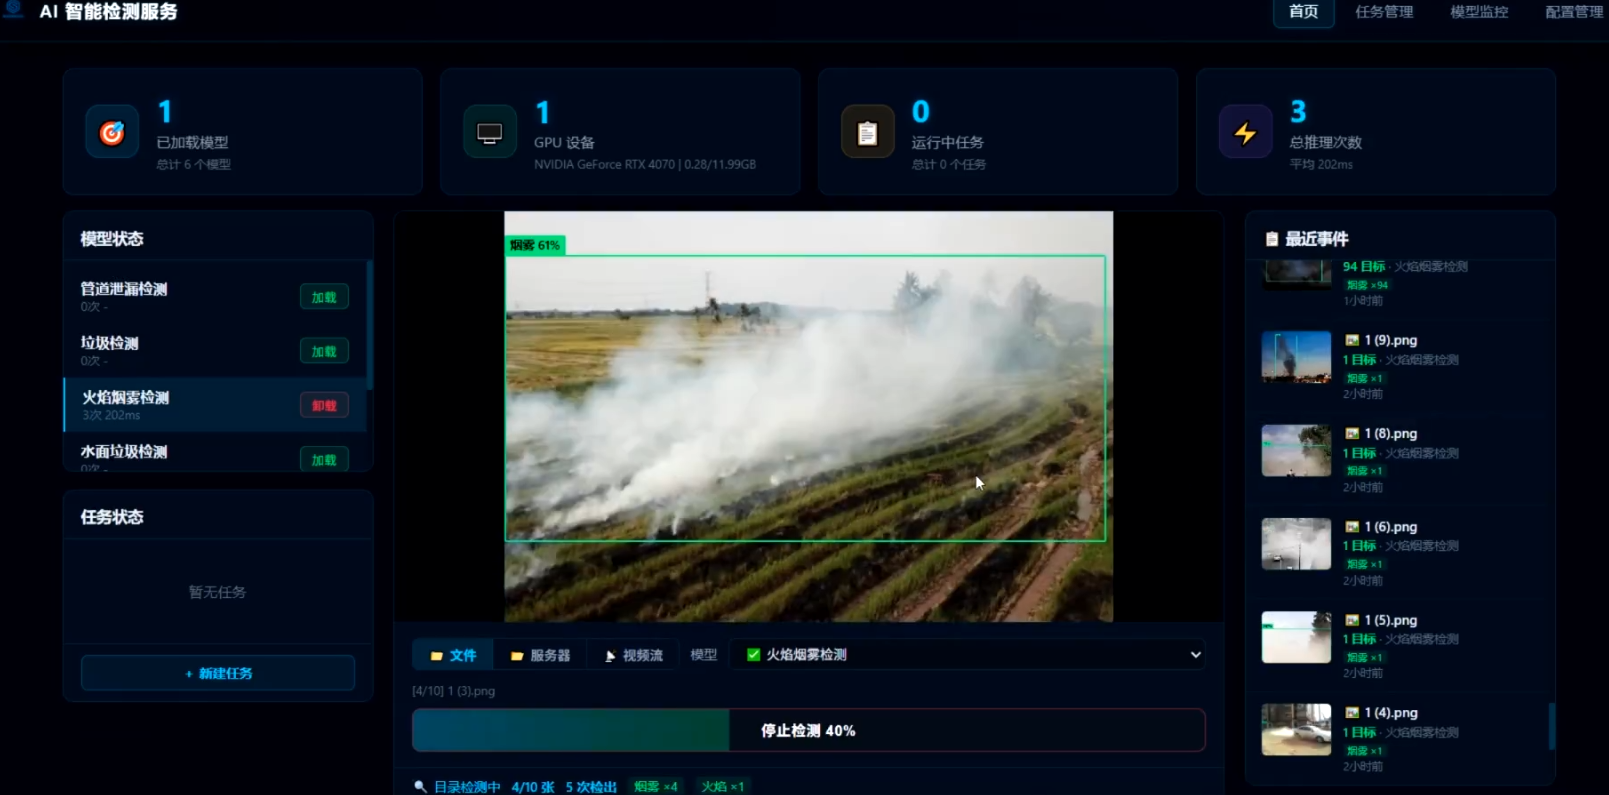1609x795 pixels.
Task: Click 1 (9).png file name
Action: pos(1391,340)
